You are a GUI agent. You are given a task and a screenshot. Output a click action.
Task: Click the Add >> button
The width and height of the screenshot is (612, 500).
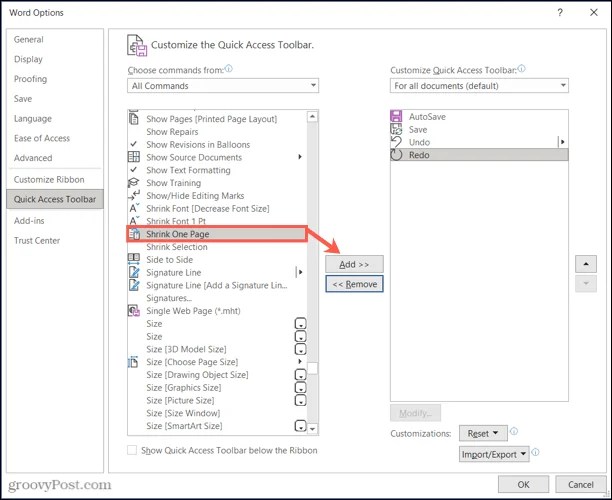[x=354, y=264]
